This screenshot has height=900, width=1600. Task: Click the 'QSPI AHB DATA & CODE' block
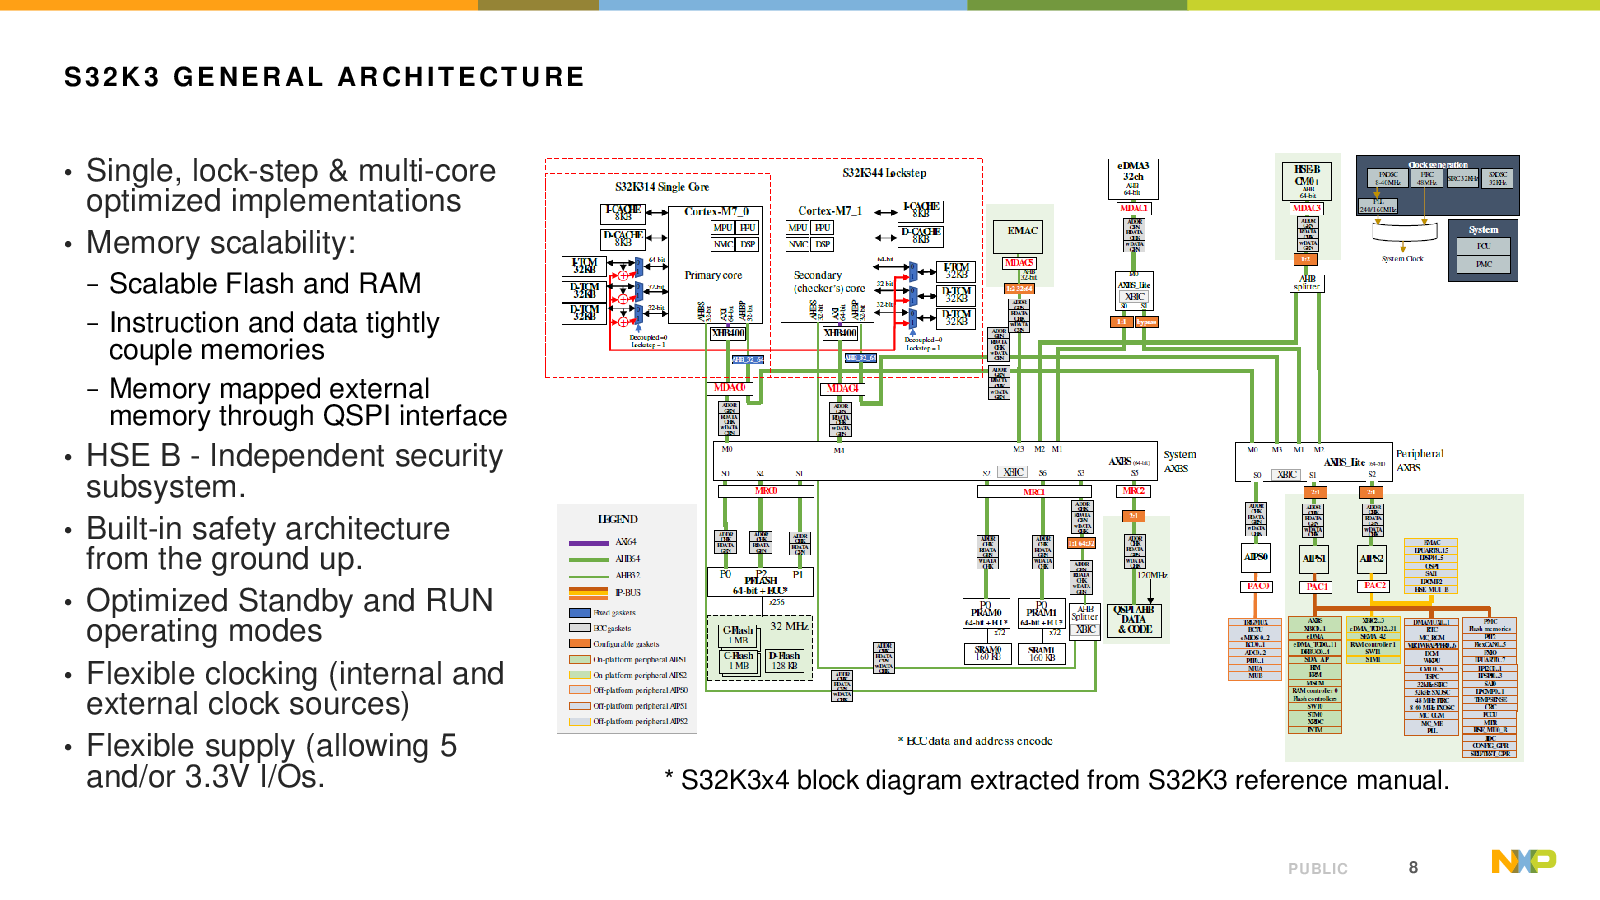click(x=1134, y=620)
